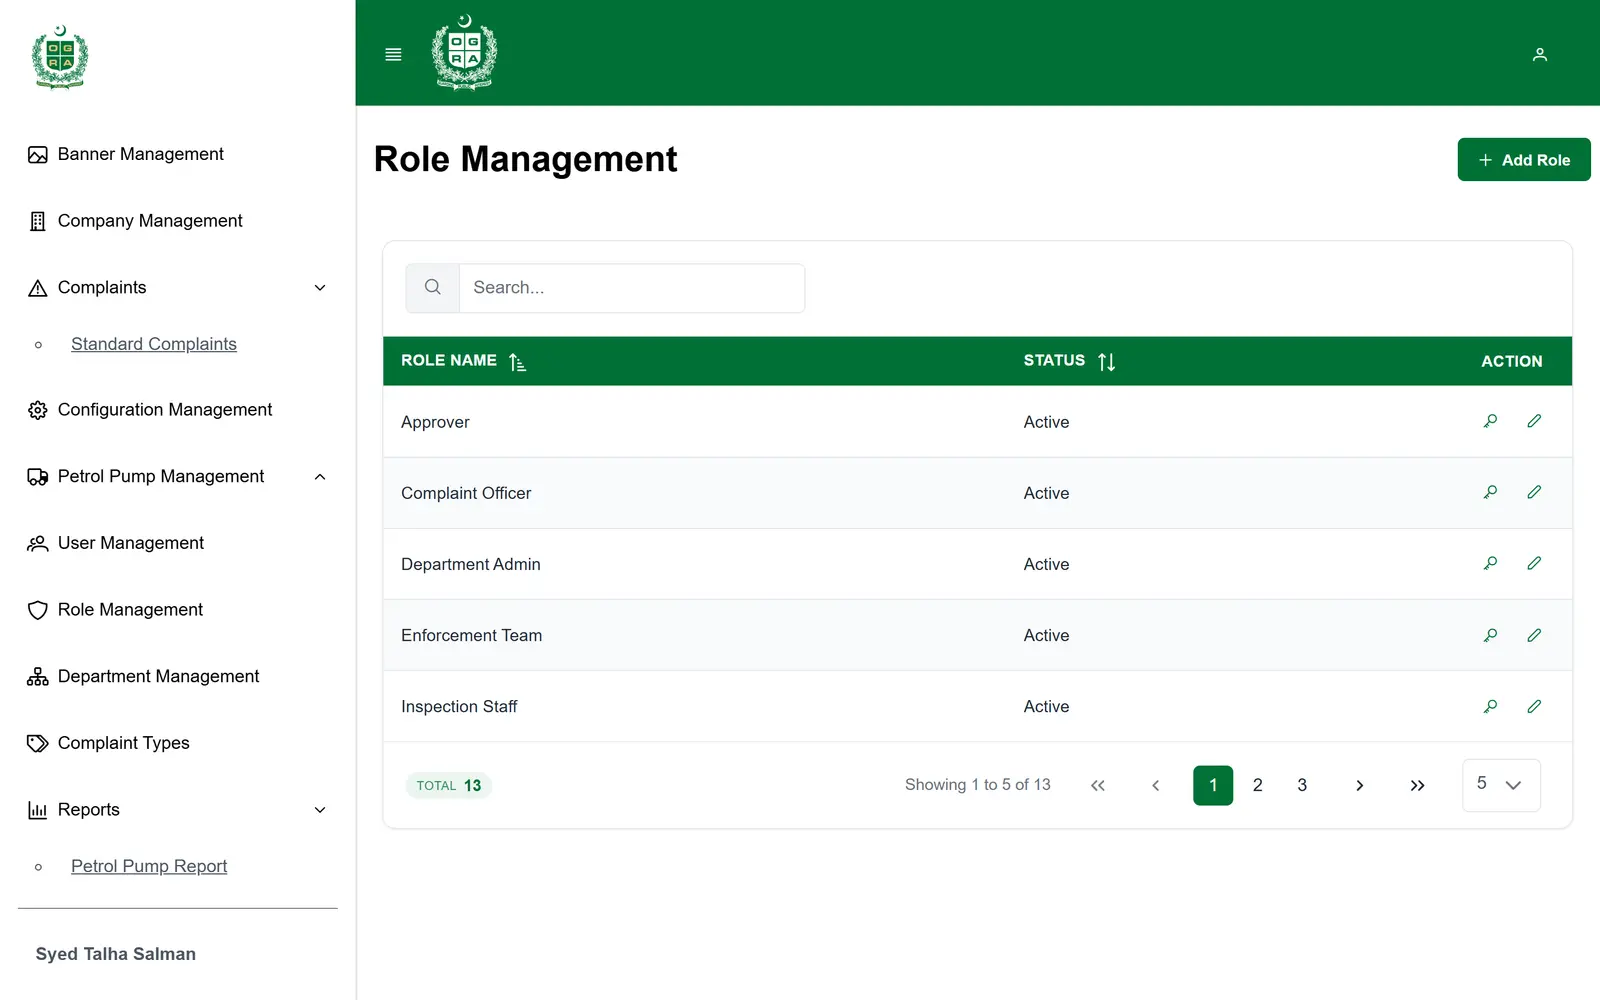Toggle the hamburger menu icon
This screenshot has width=1600, height=1000.
393,54
